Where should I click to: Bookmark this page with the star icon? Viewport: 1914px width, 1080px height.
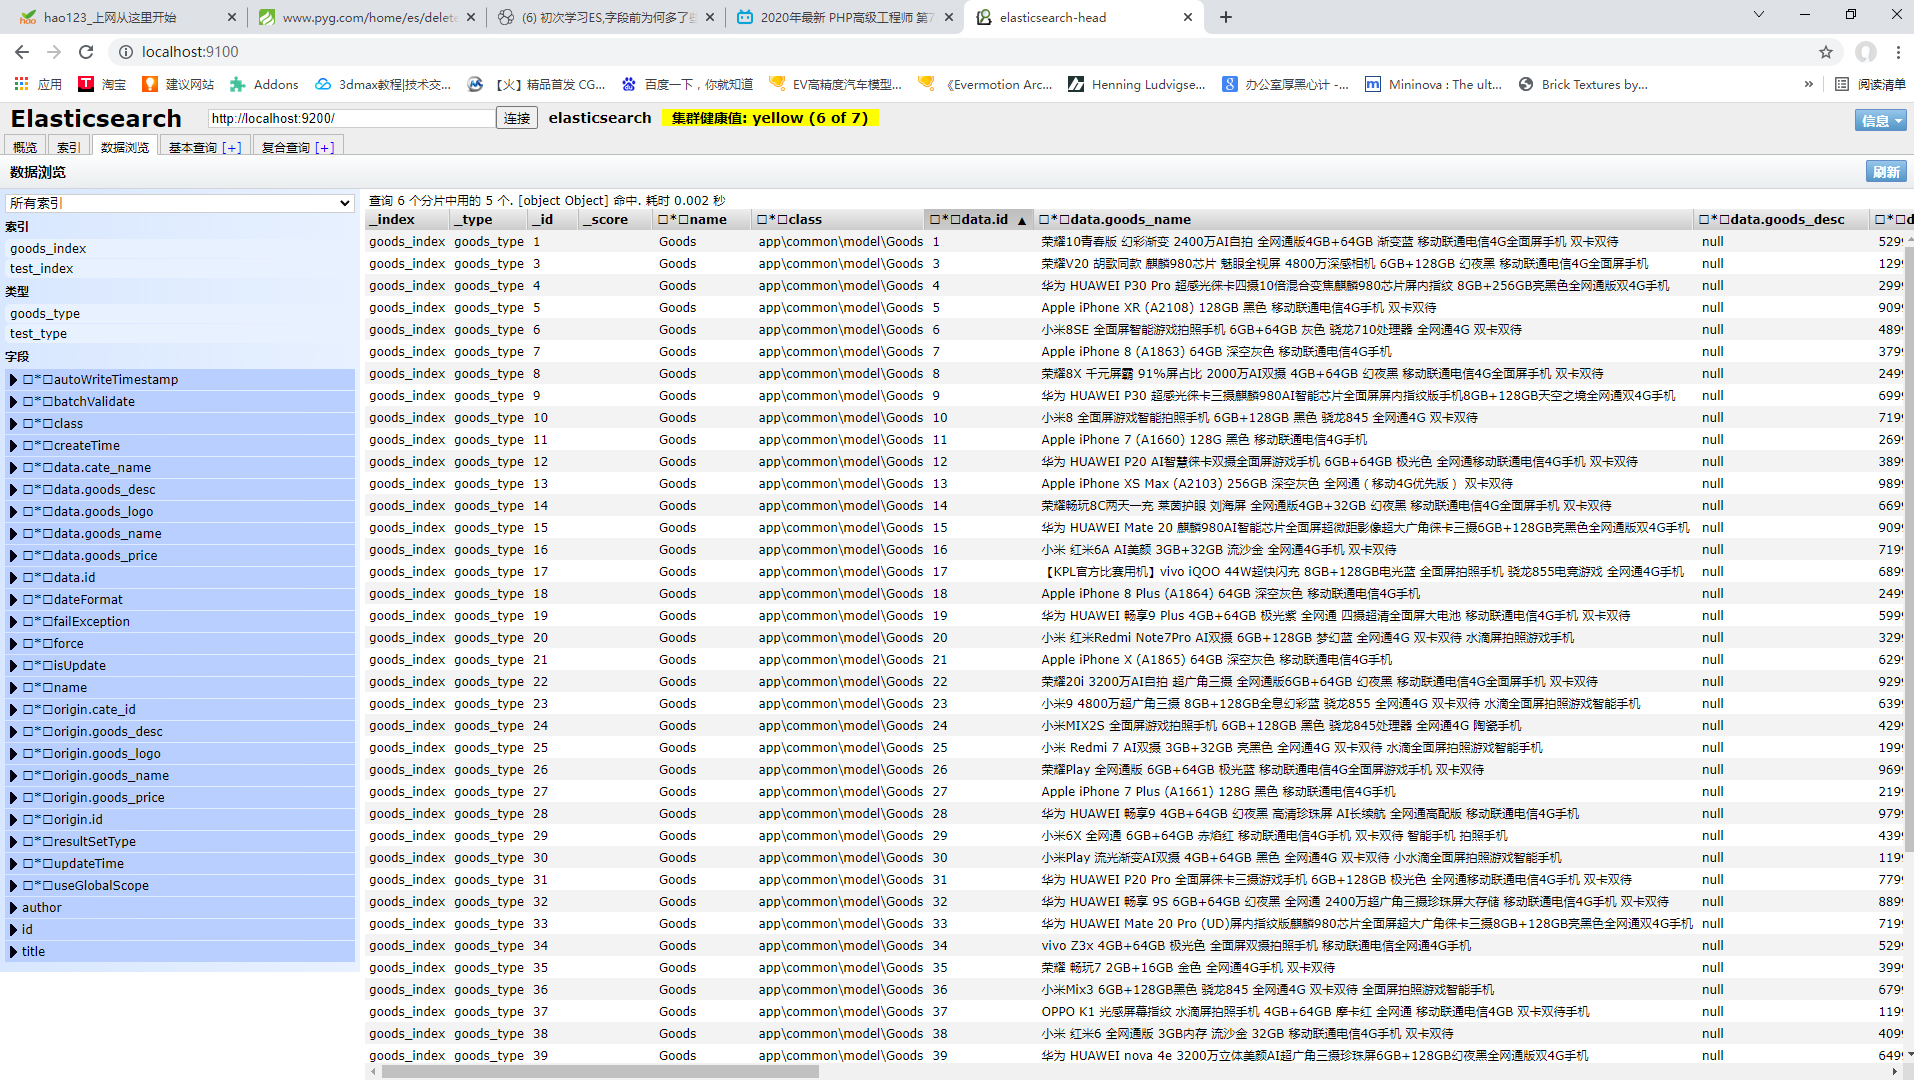pos(1826,52)
